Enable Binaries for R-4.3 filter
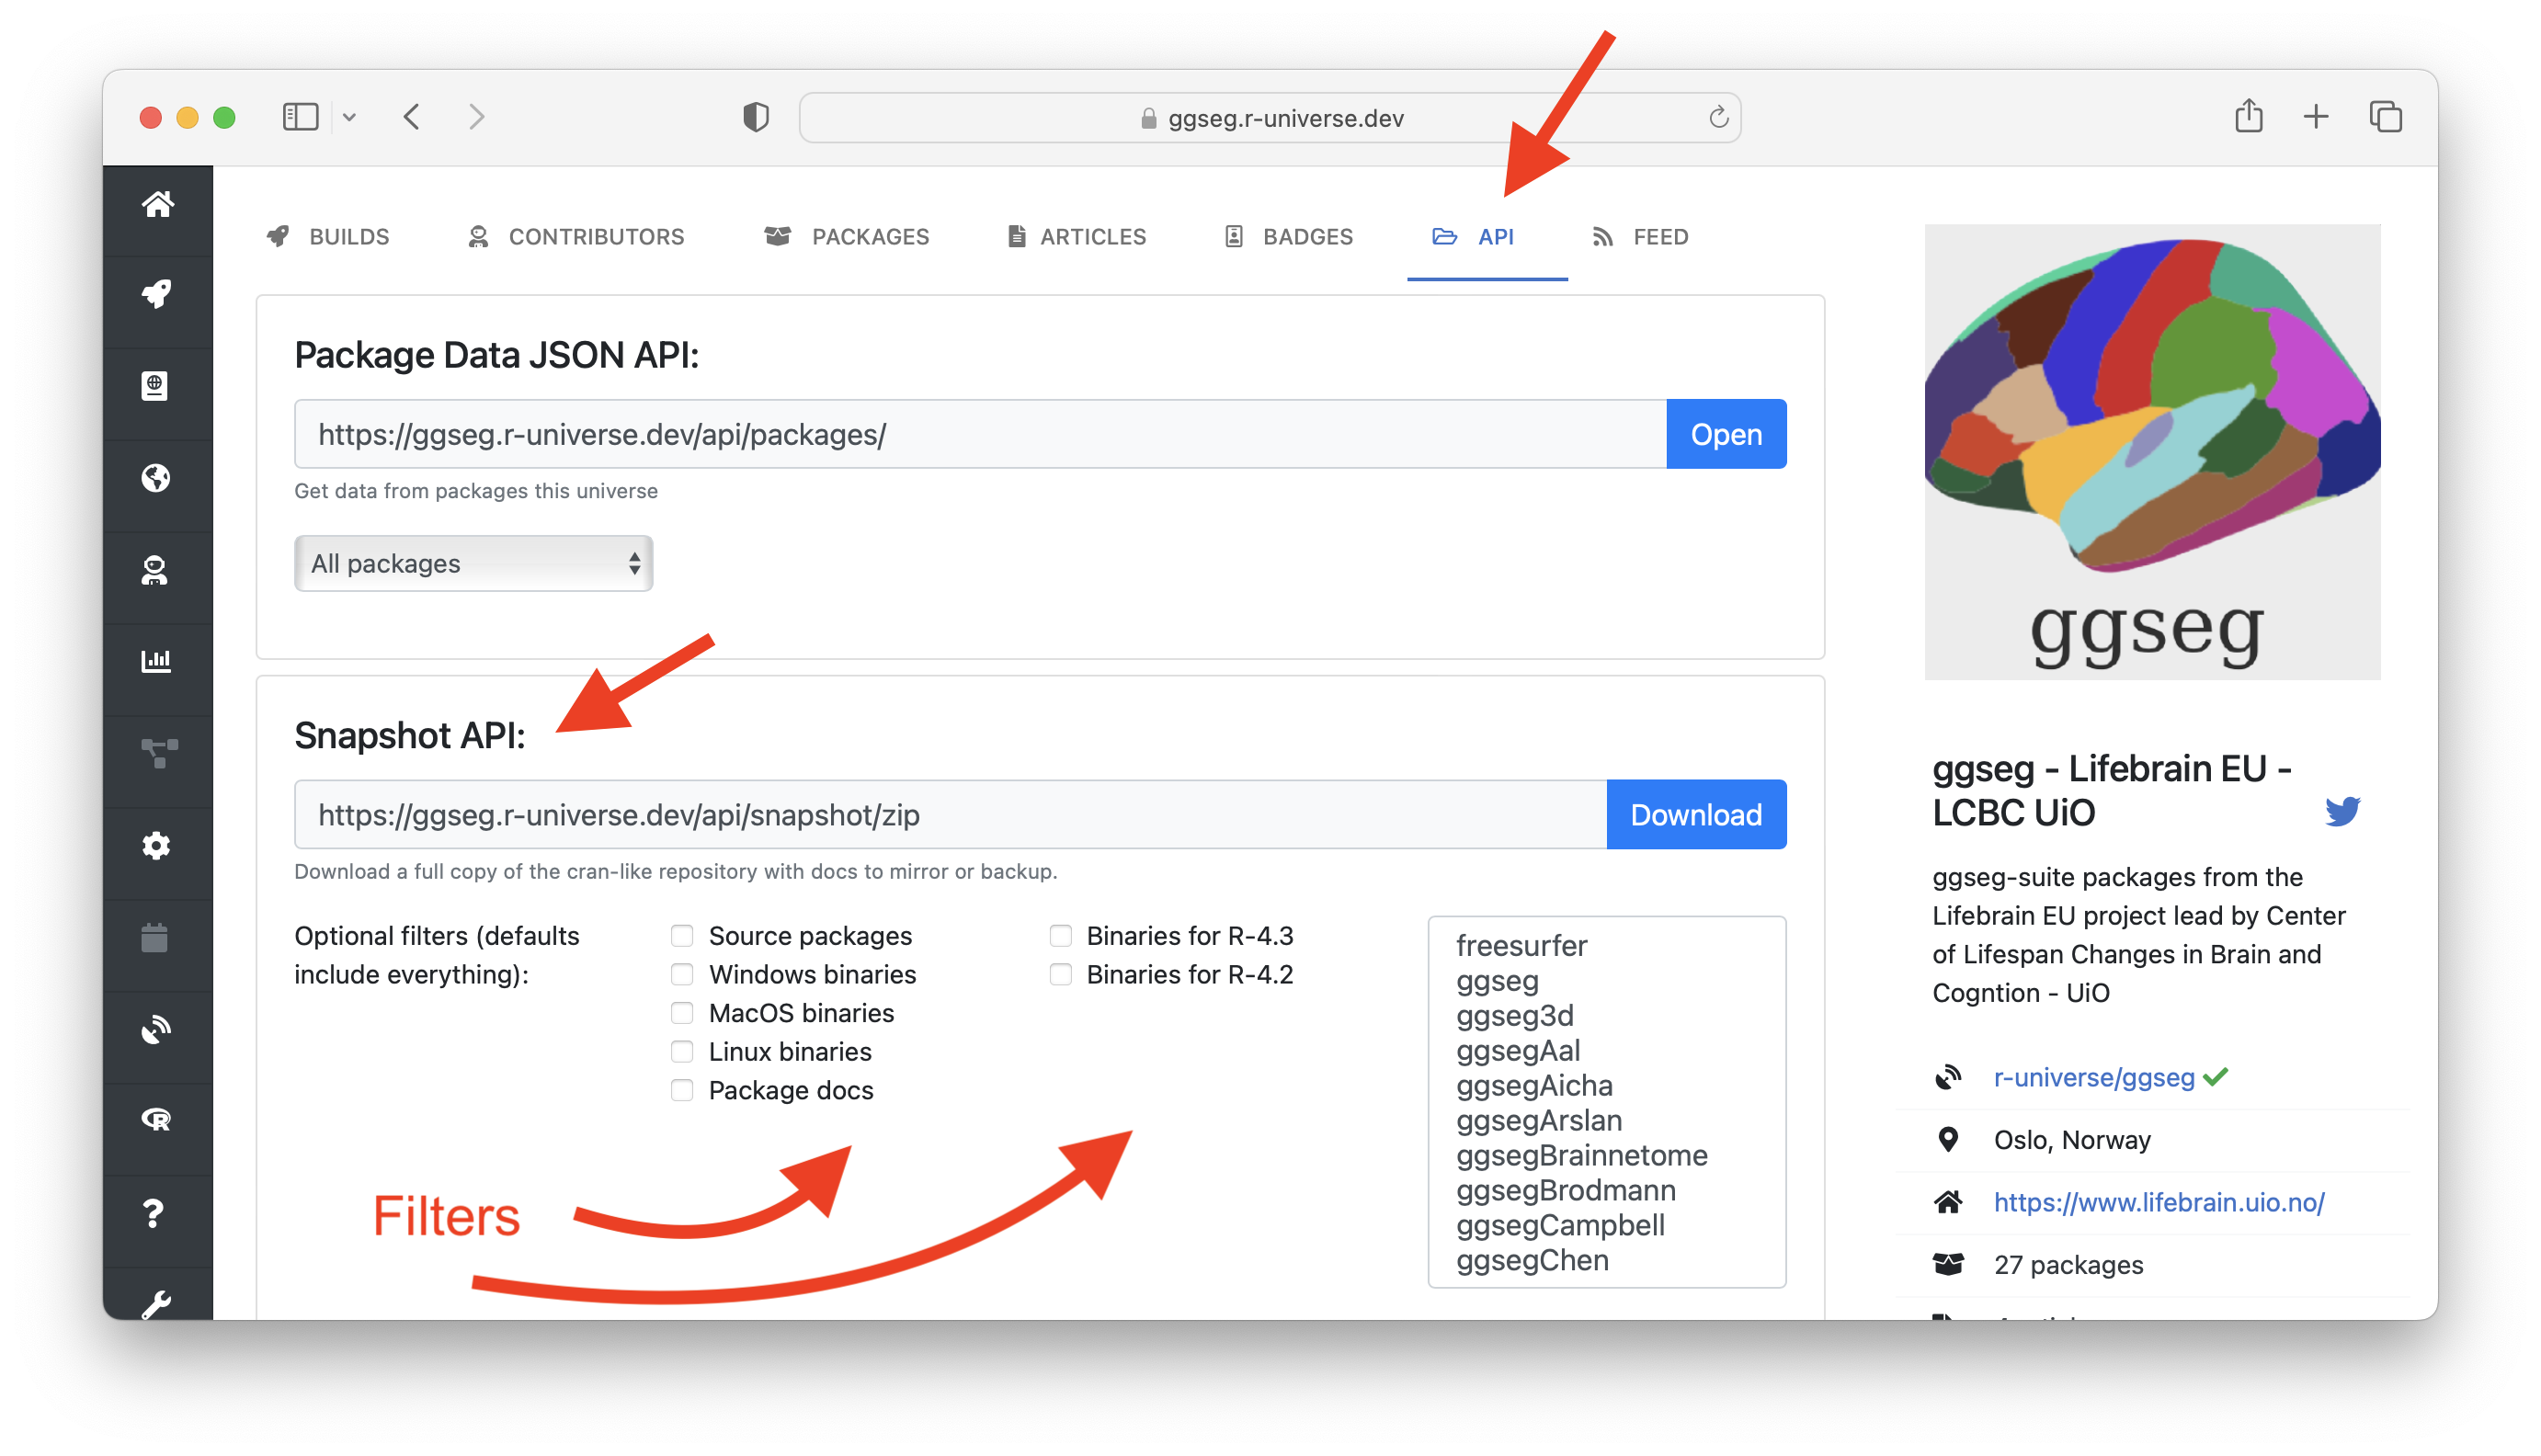This screenshot has width=2541, height=1456. 1060,936
